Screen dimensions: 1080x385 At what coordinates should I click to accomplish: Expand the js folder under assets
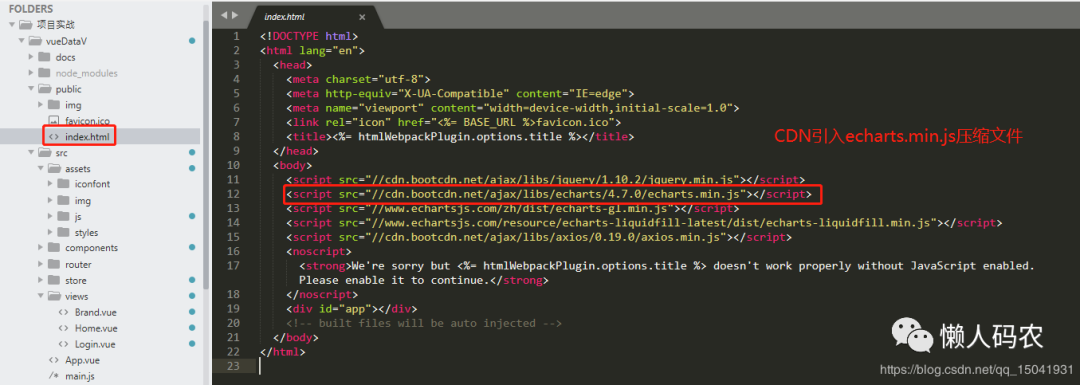pyautogui.click(x=50, y=216)
